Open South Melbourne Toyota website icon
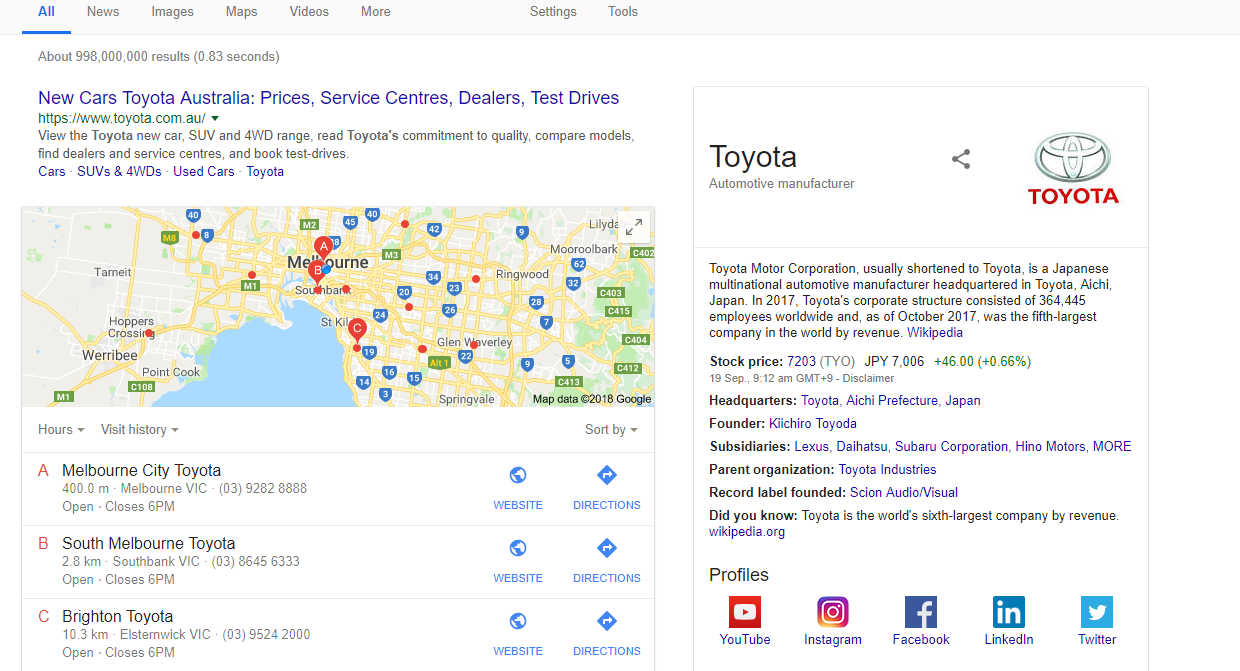Screen dimensions: 1240x671 [518, 548]
